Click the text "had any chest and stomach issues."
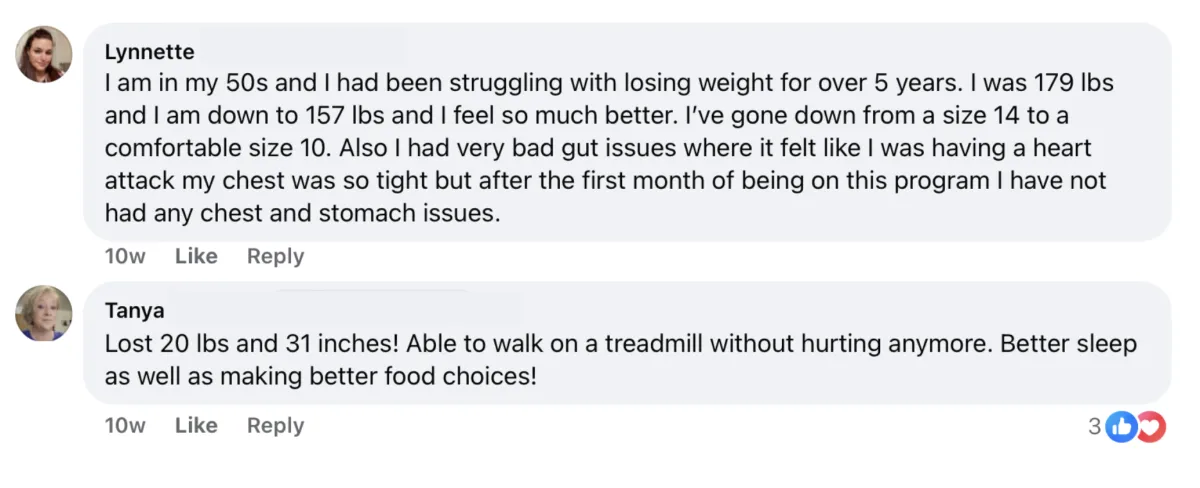1200x488 pixels. click(301, 214)
